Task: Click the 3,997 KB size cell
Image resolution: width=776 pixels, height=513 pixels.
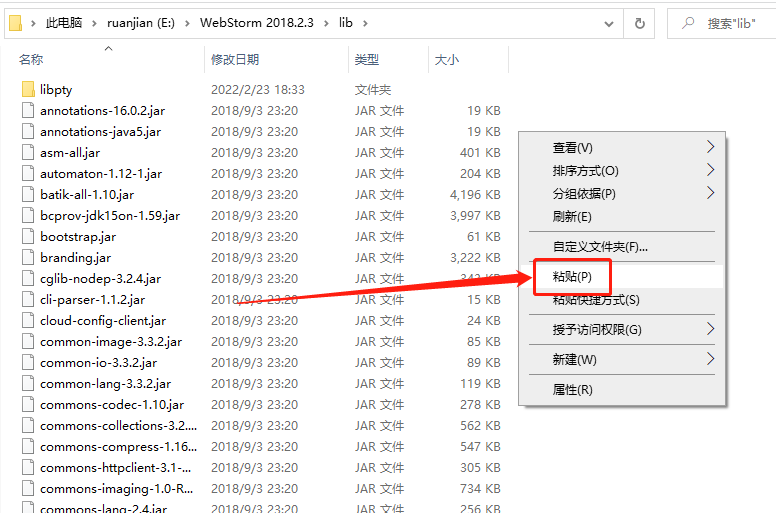Action: (x=475, y=216)
